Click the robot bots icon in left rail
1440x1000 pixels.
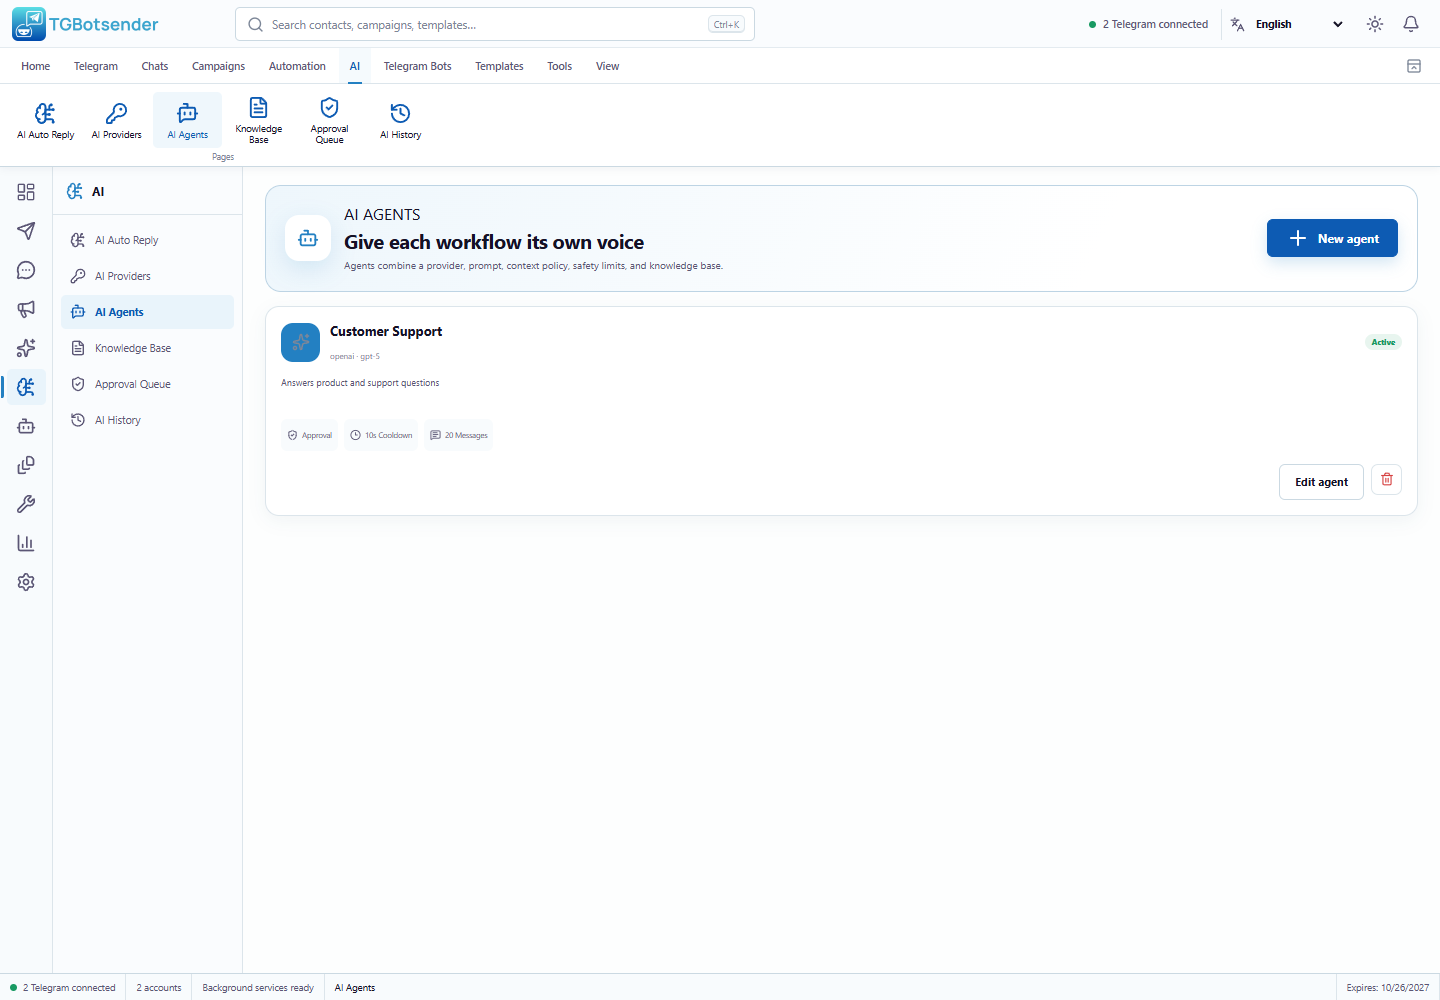26,426
